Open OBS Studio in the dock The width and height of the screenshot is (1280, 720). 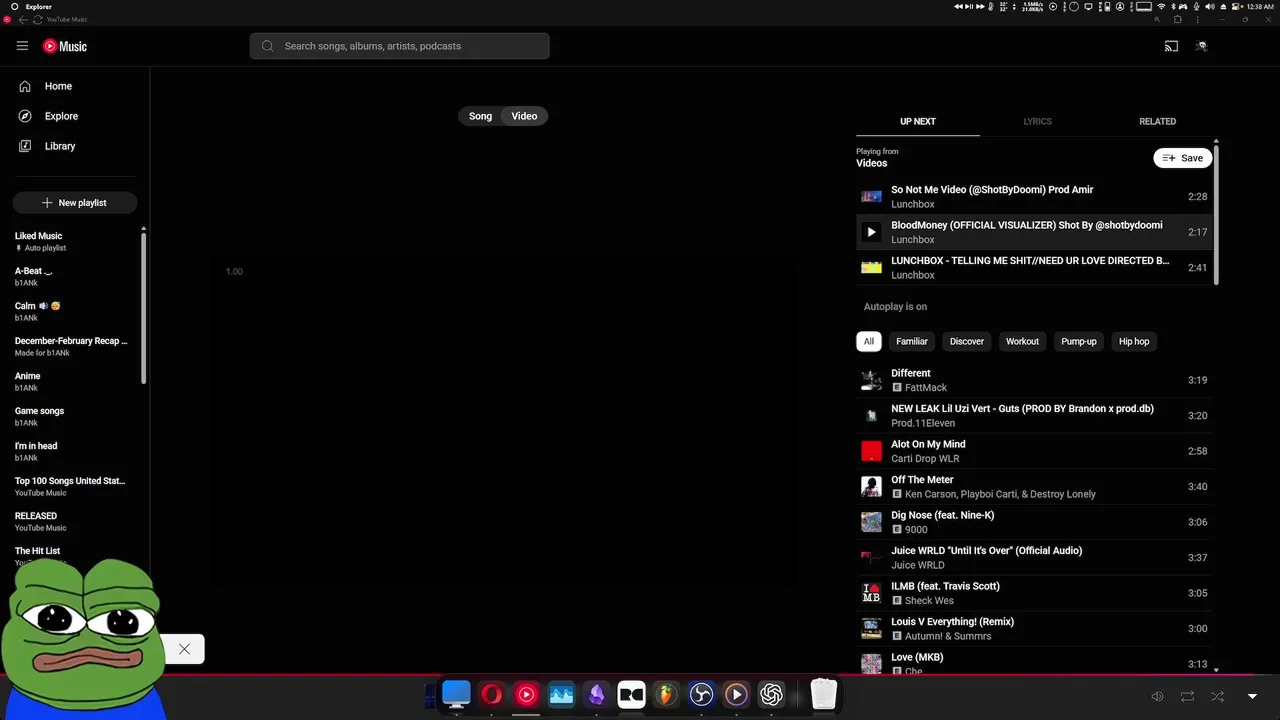[701, 694]
